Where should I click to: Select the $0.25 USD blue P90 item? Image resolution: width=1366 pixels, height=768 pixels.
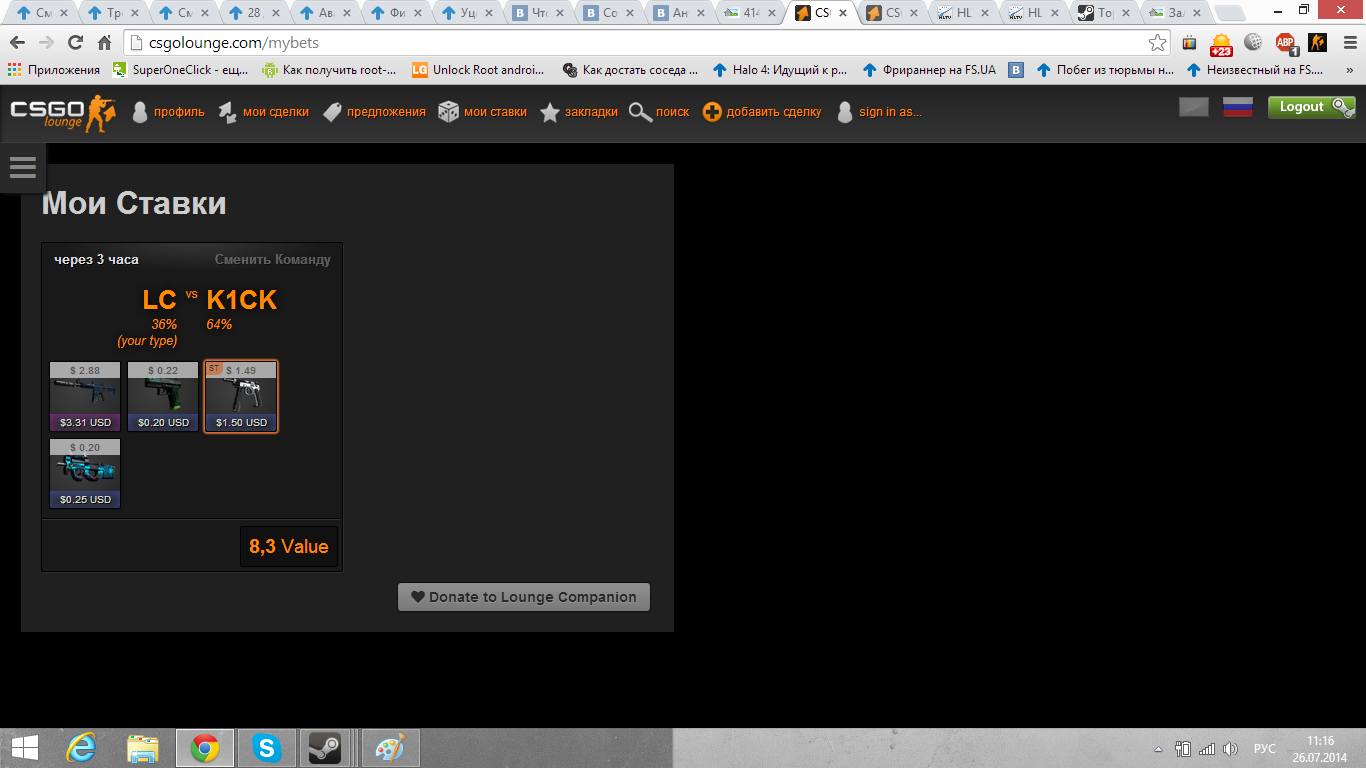click(85, 473)
